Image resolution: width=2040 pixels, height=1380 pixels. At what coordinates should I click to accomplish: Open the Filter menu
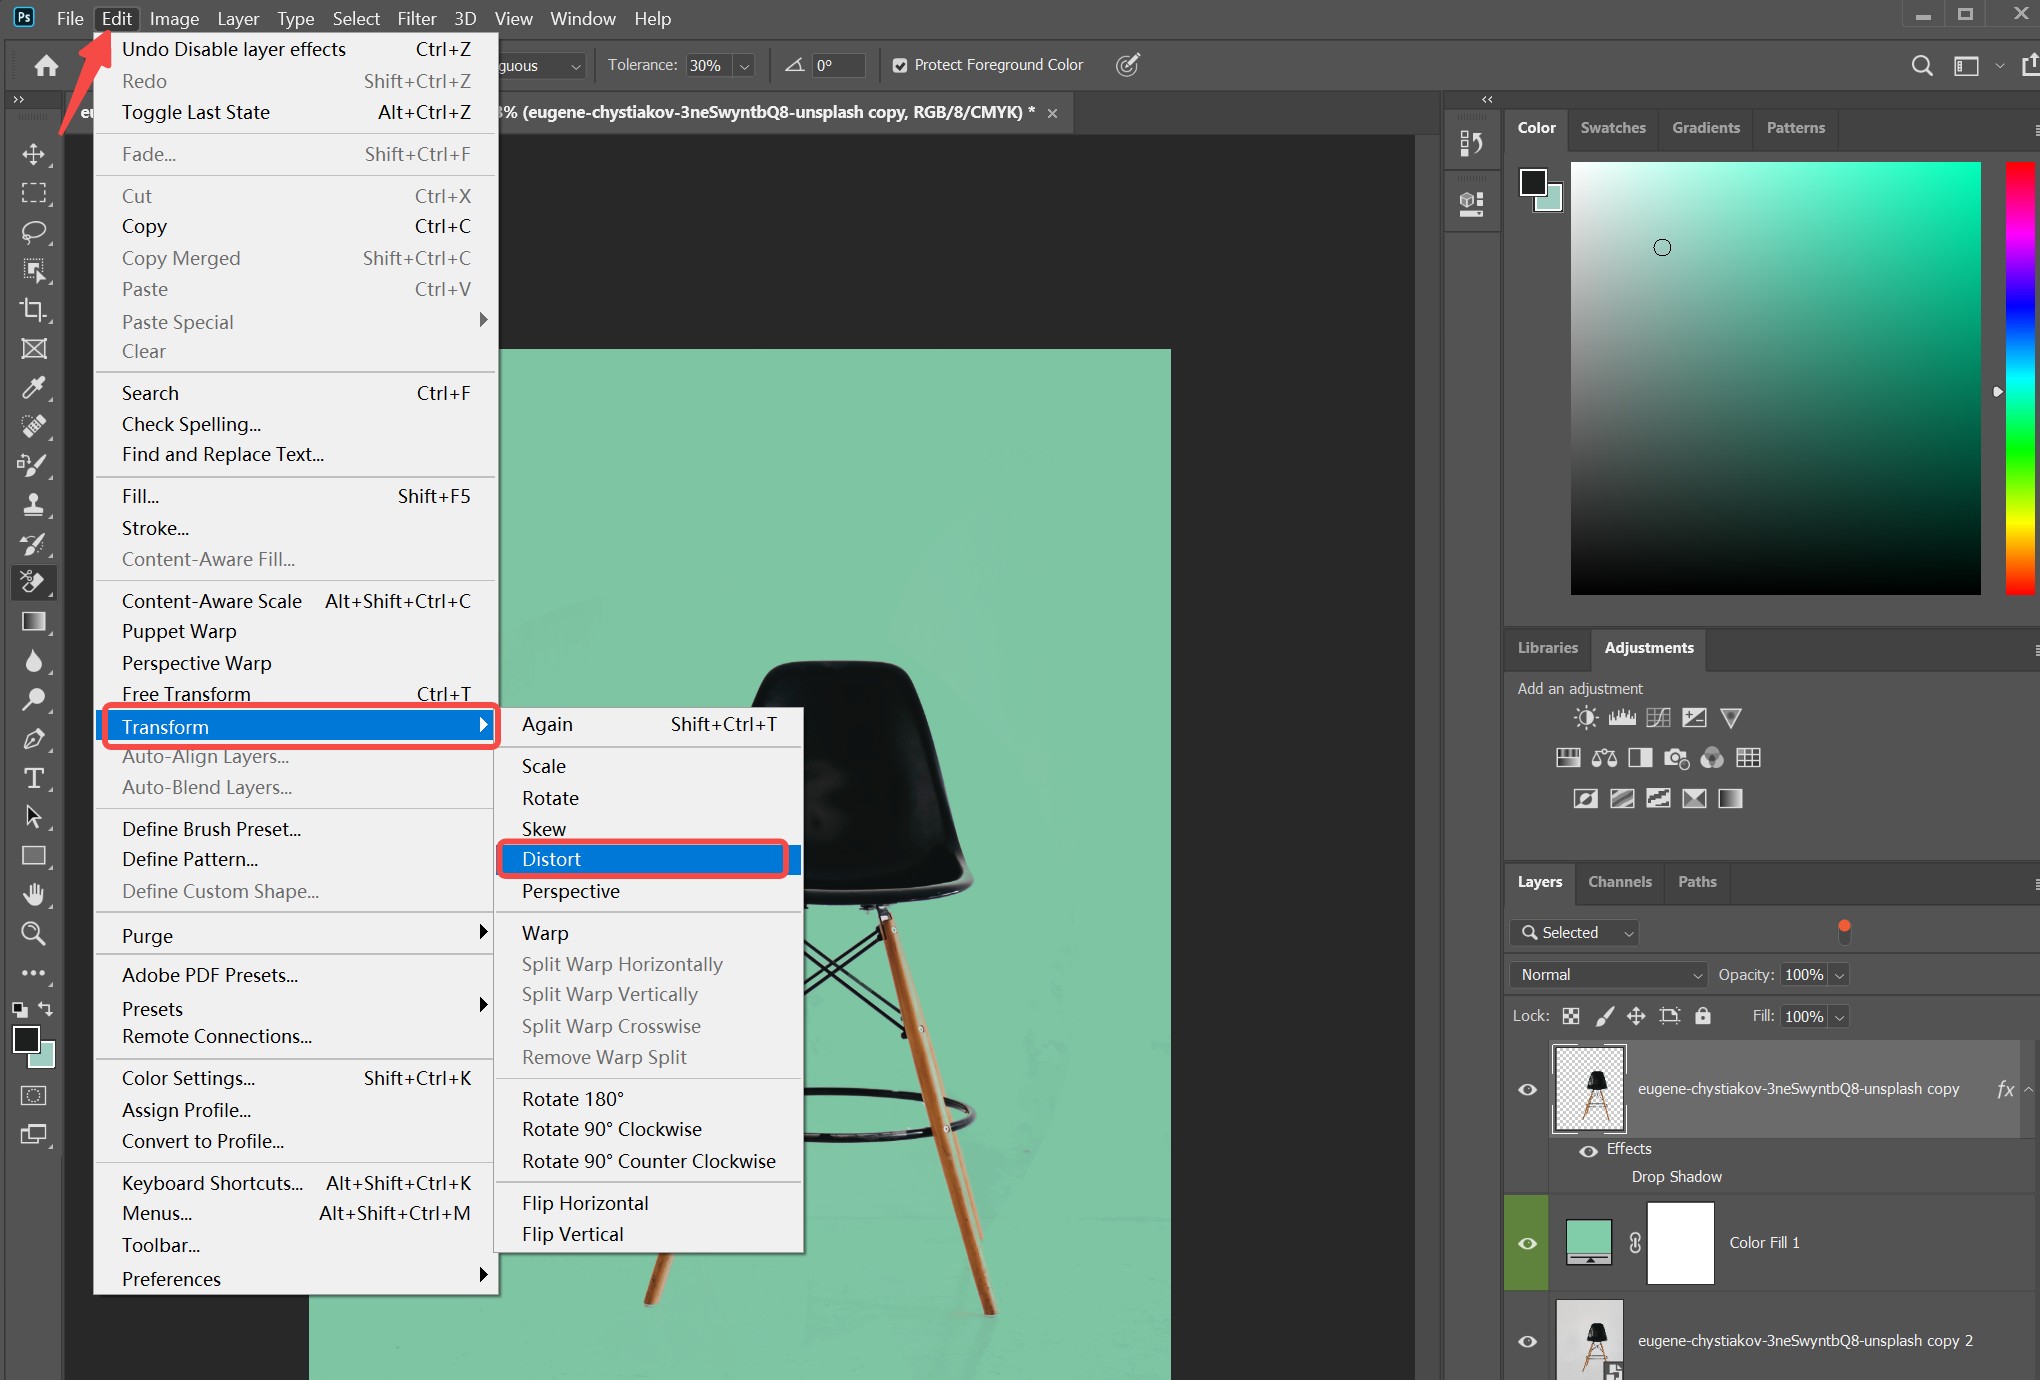416,18
